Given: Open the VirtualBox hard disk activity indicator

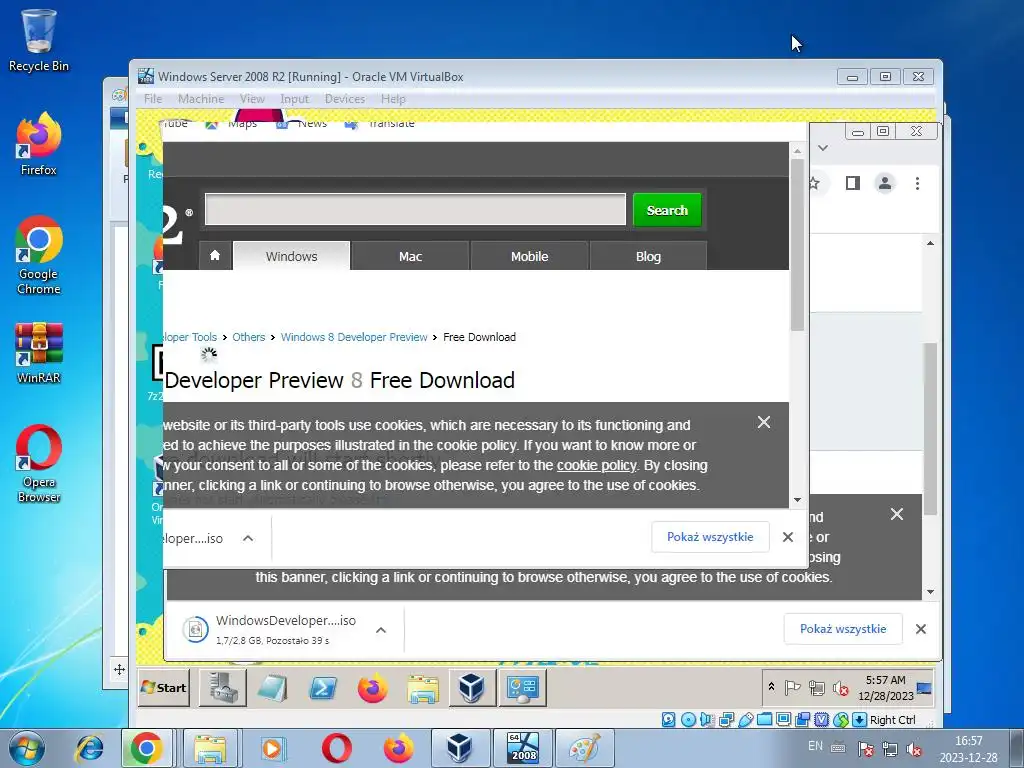Looking at the screenshot, I should pos(668,720).
